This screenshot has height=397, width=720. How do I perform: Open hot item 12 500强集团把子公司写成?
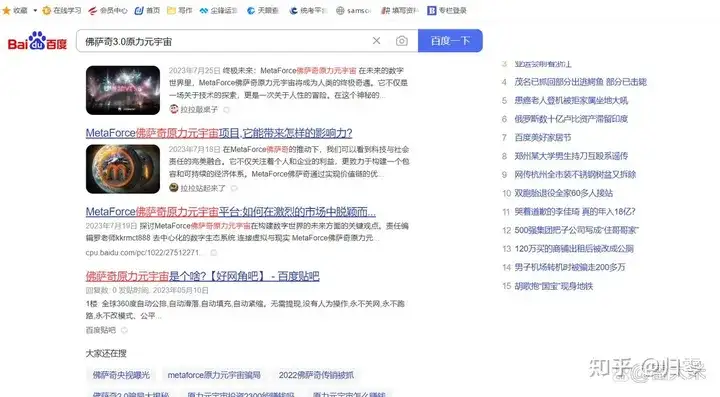577,230
